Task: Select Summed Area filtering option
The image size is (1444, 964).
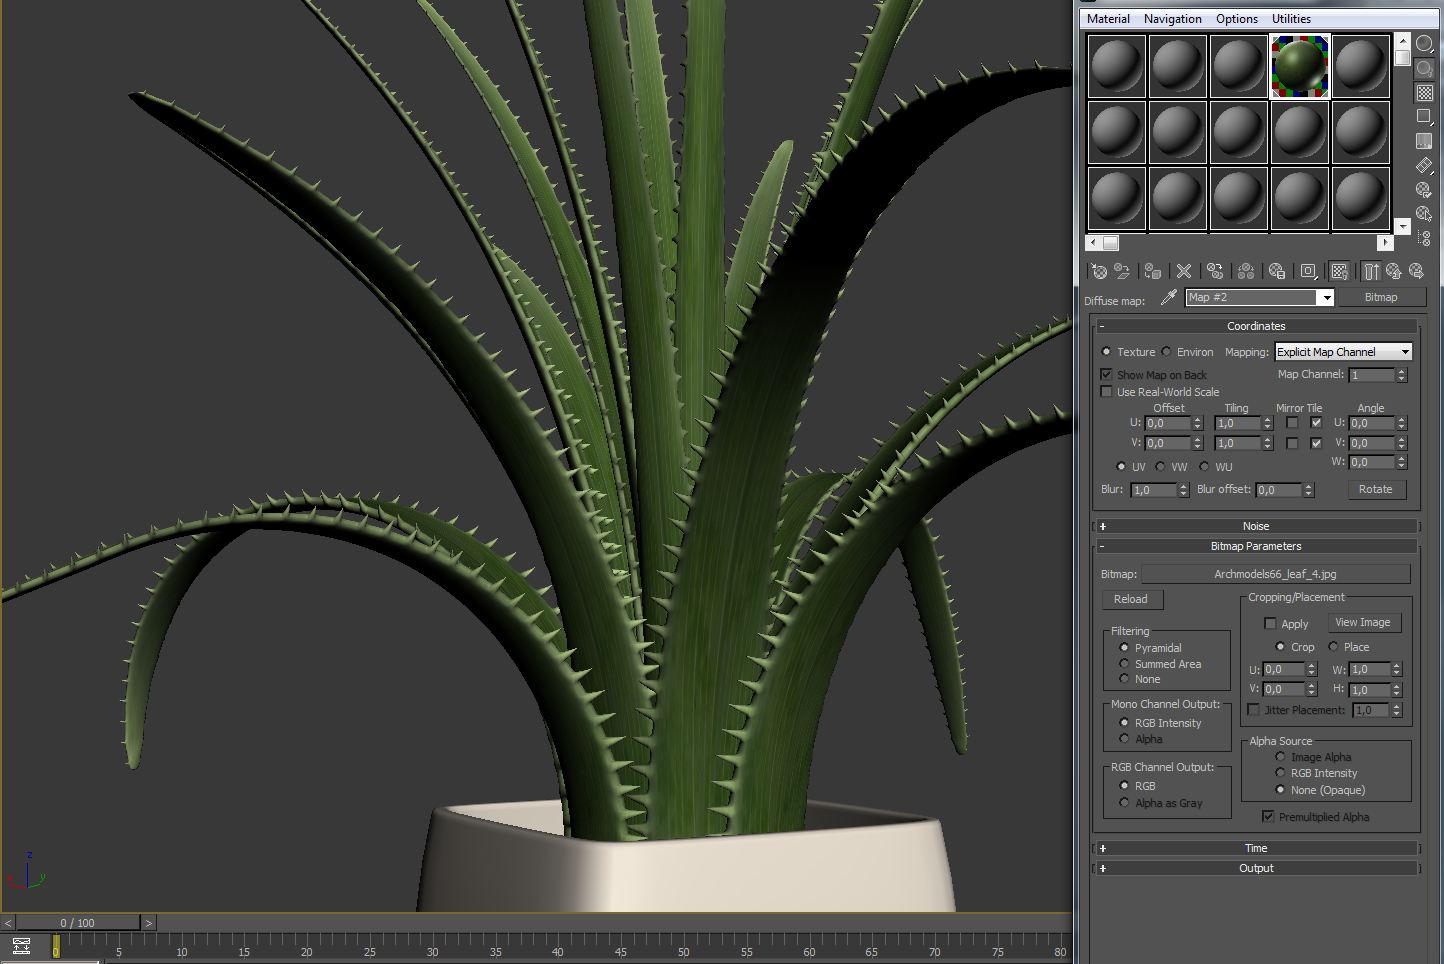Action: [x=1124, y=664]
